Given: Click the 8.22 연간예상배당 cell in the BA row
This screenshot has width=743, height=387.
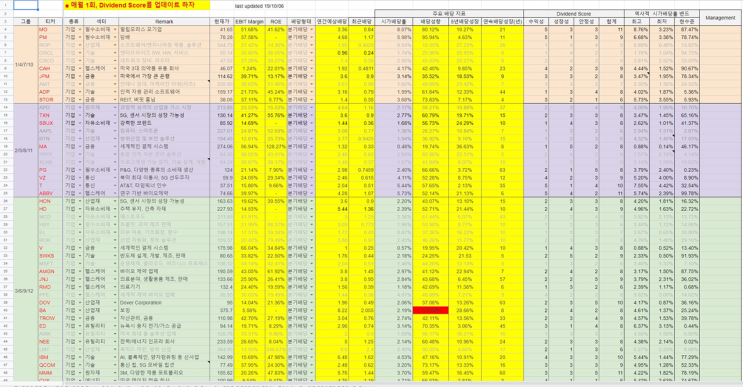Looking at the screenshot, I should point(332,310).
